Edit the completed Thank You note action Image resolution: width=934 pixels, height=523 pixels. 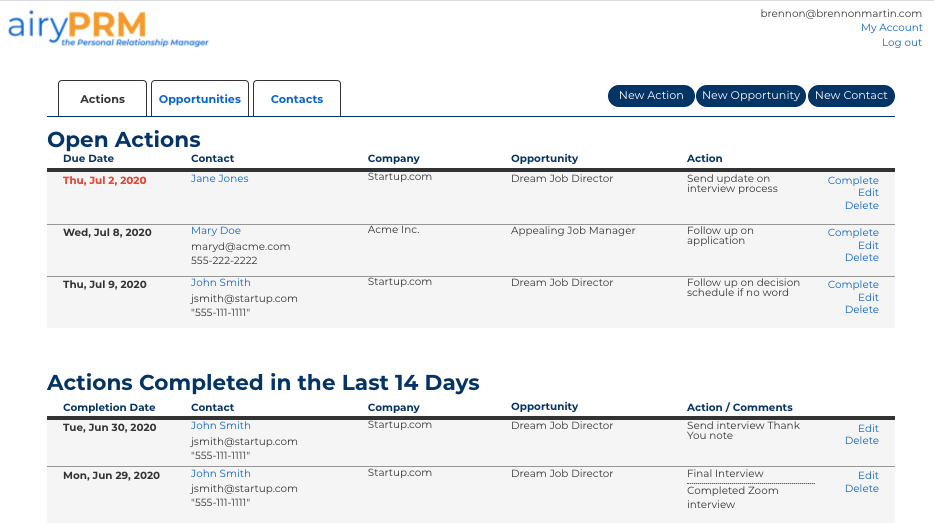tap(868, 428)
